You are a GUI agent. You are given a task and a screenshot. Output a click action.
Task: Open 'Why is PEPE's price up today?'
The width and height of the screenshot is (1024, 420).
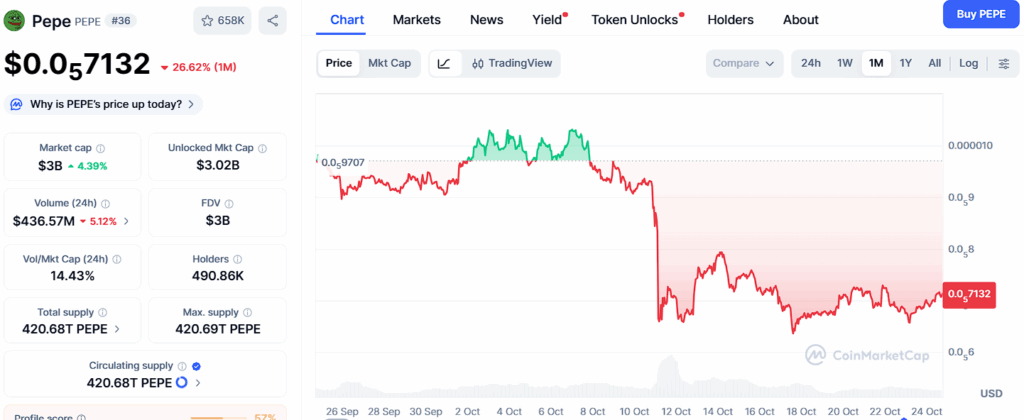(104, 104)
